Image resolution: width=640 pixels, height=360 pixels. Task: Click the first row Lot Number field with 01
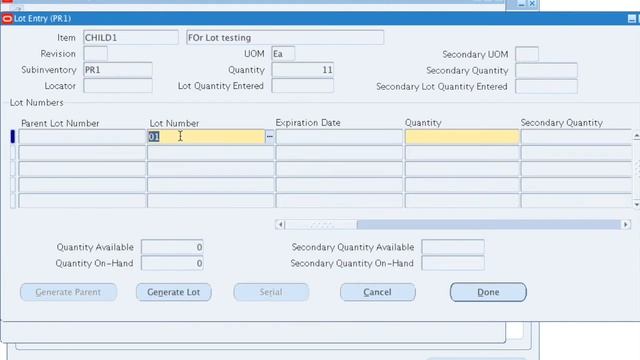[x=206, y=136]
